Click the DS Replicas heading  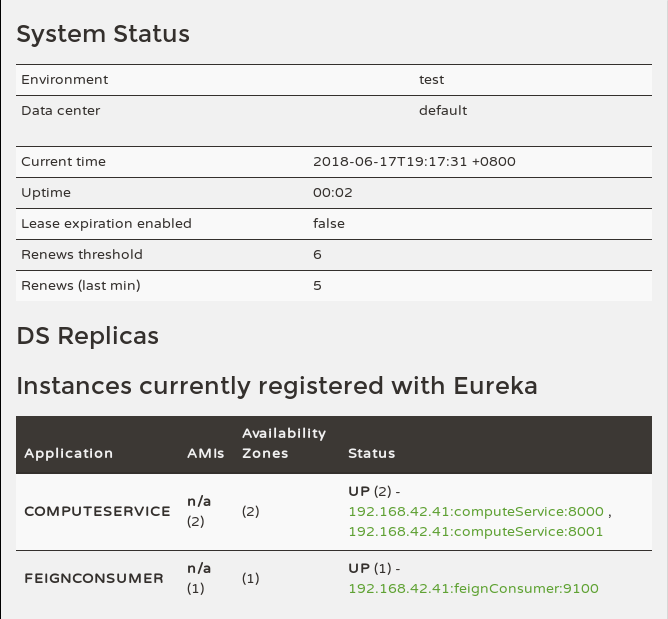pos(88,335)
